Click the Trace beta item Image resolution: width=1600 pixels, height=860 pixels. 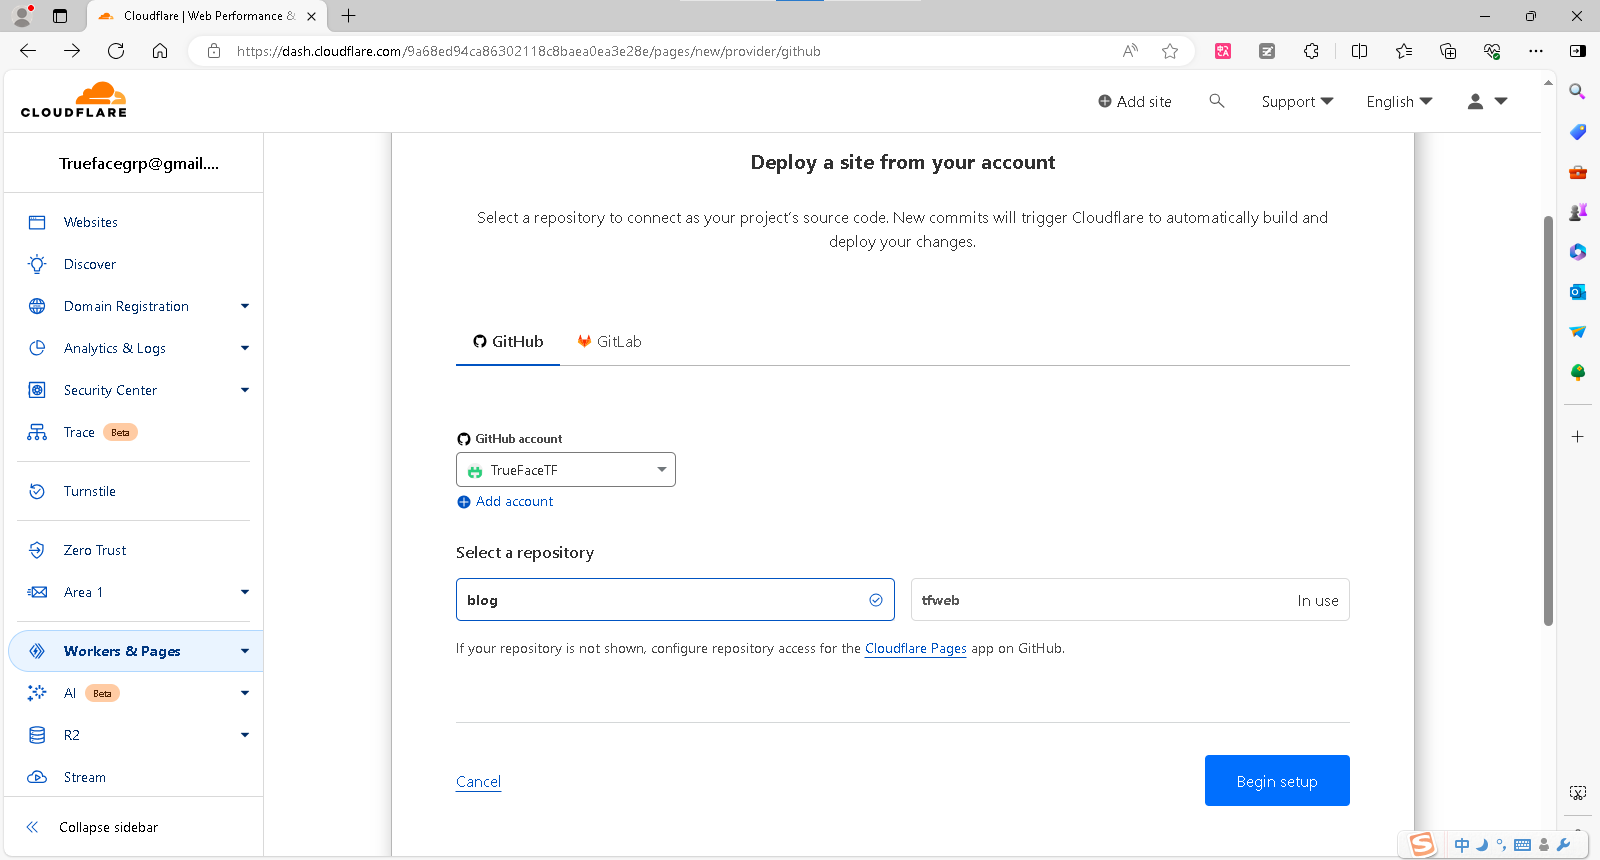(x=79, y=432)
